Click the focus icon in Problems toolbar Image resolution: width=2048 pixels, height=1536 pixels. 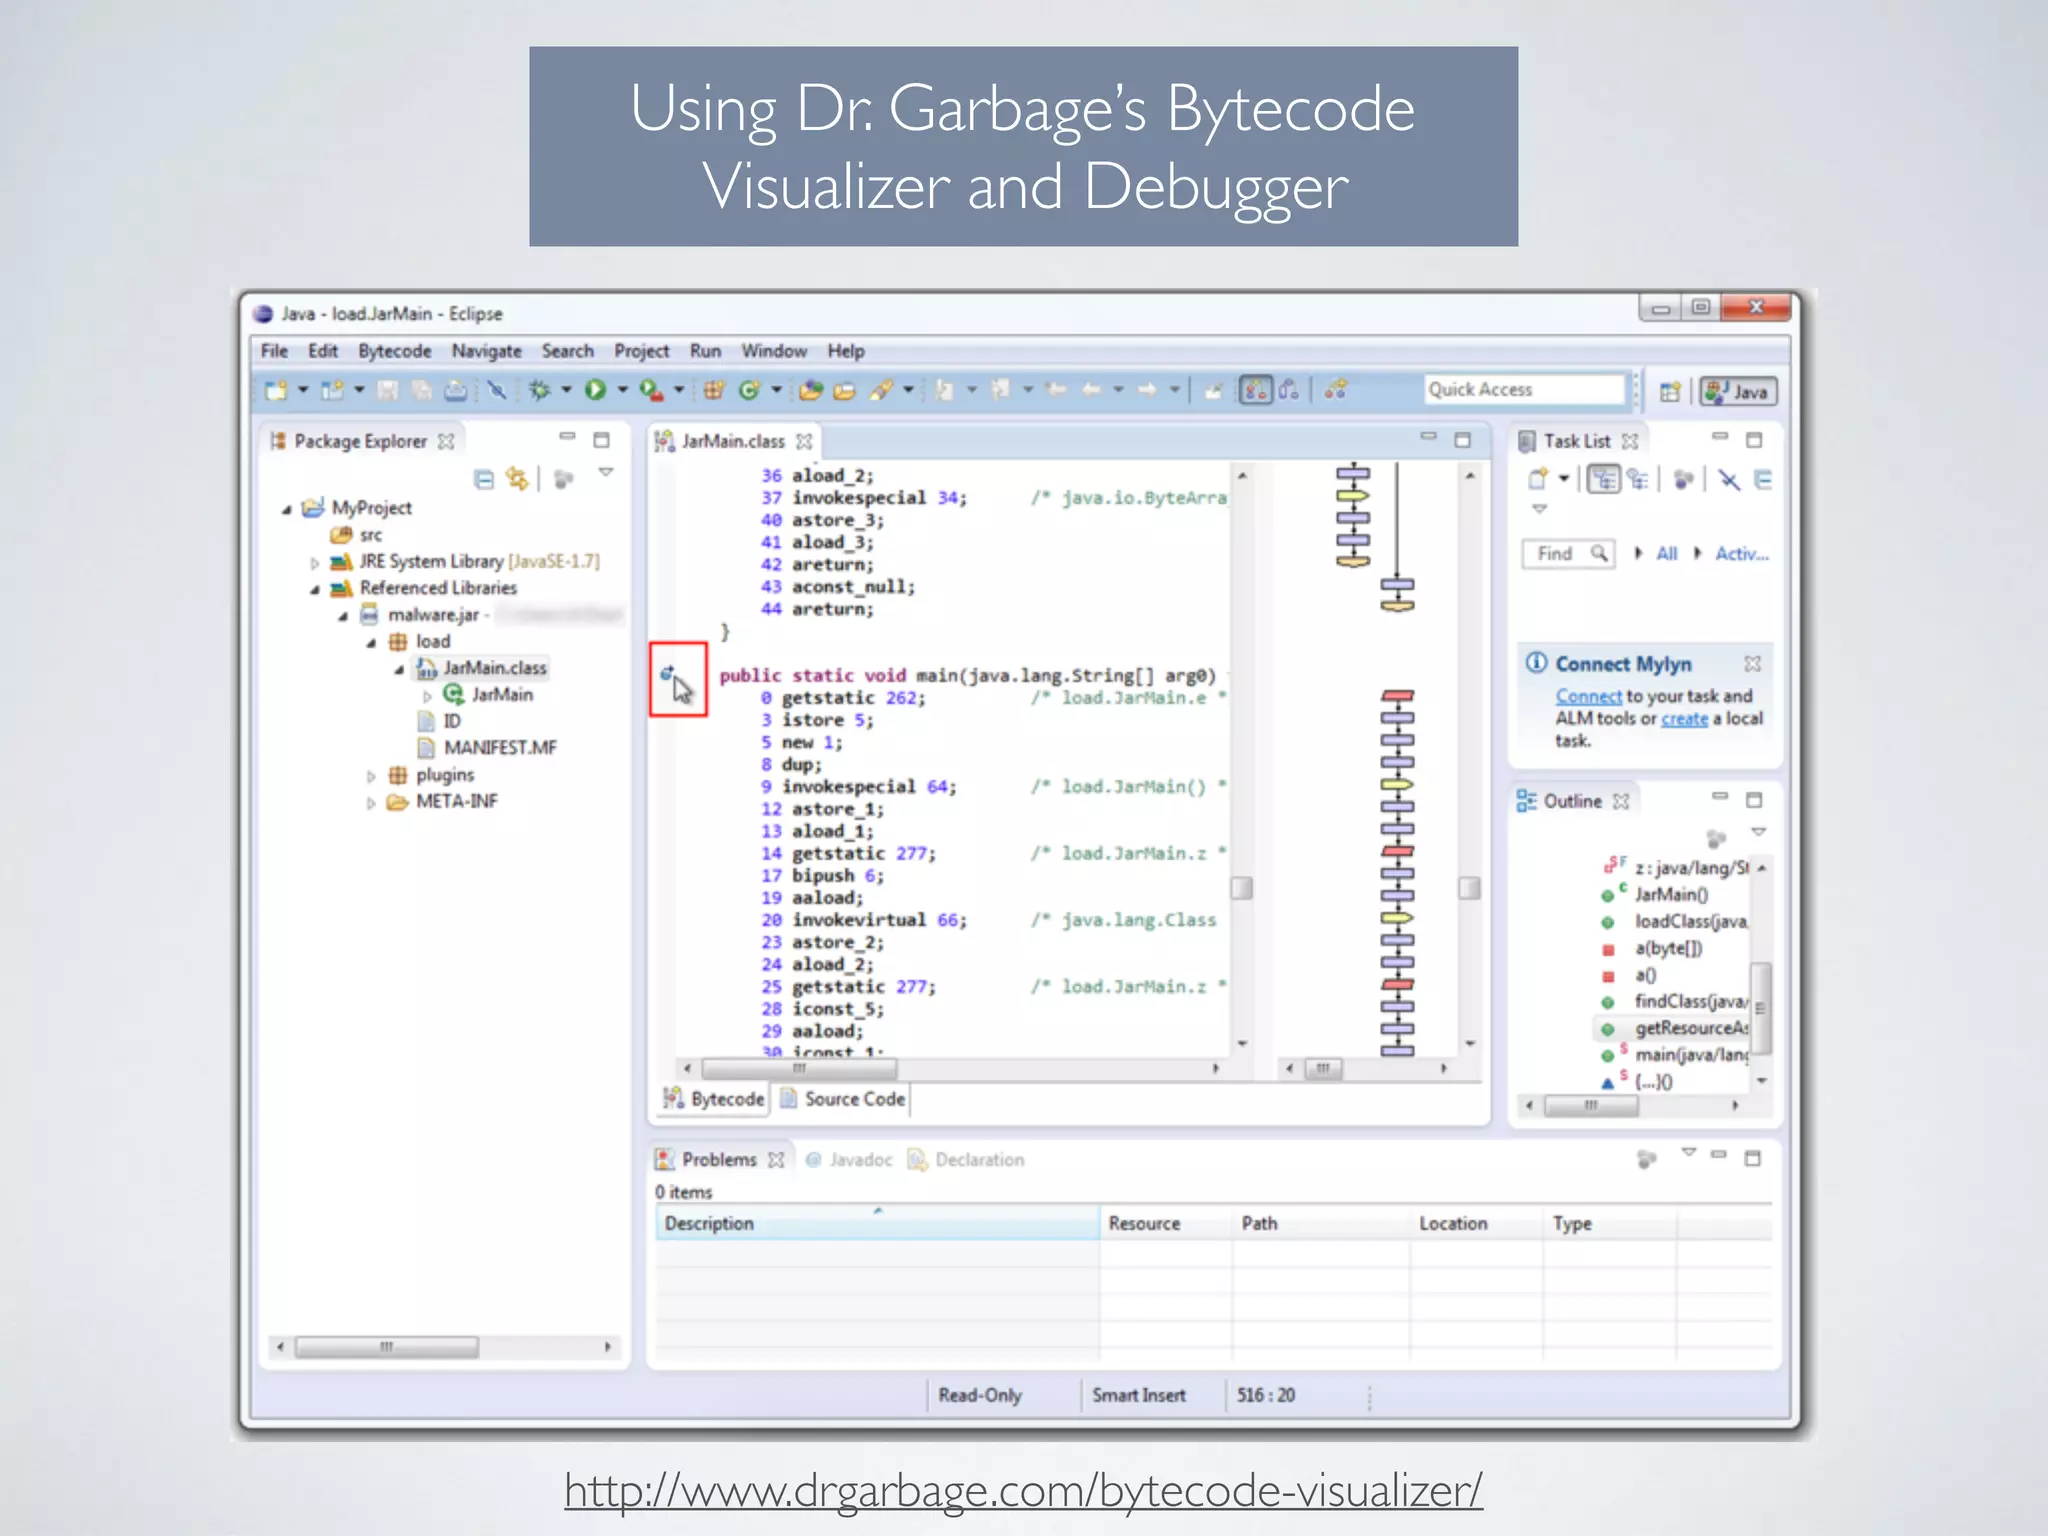[1646, 1158]
